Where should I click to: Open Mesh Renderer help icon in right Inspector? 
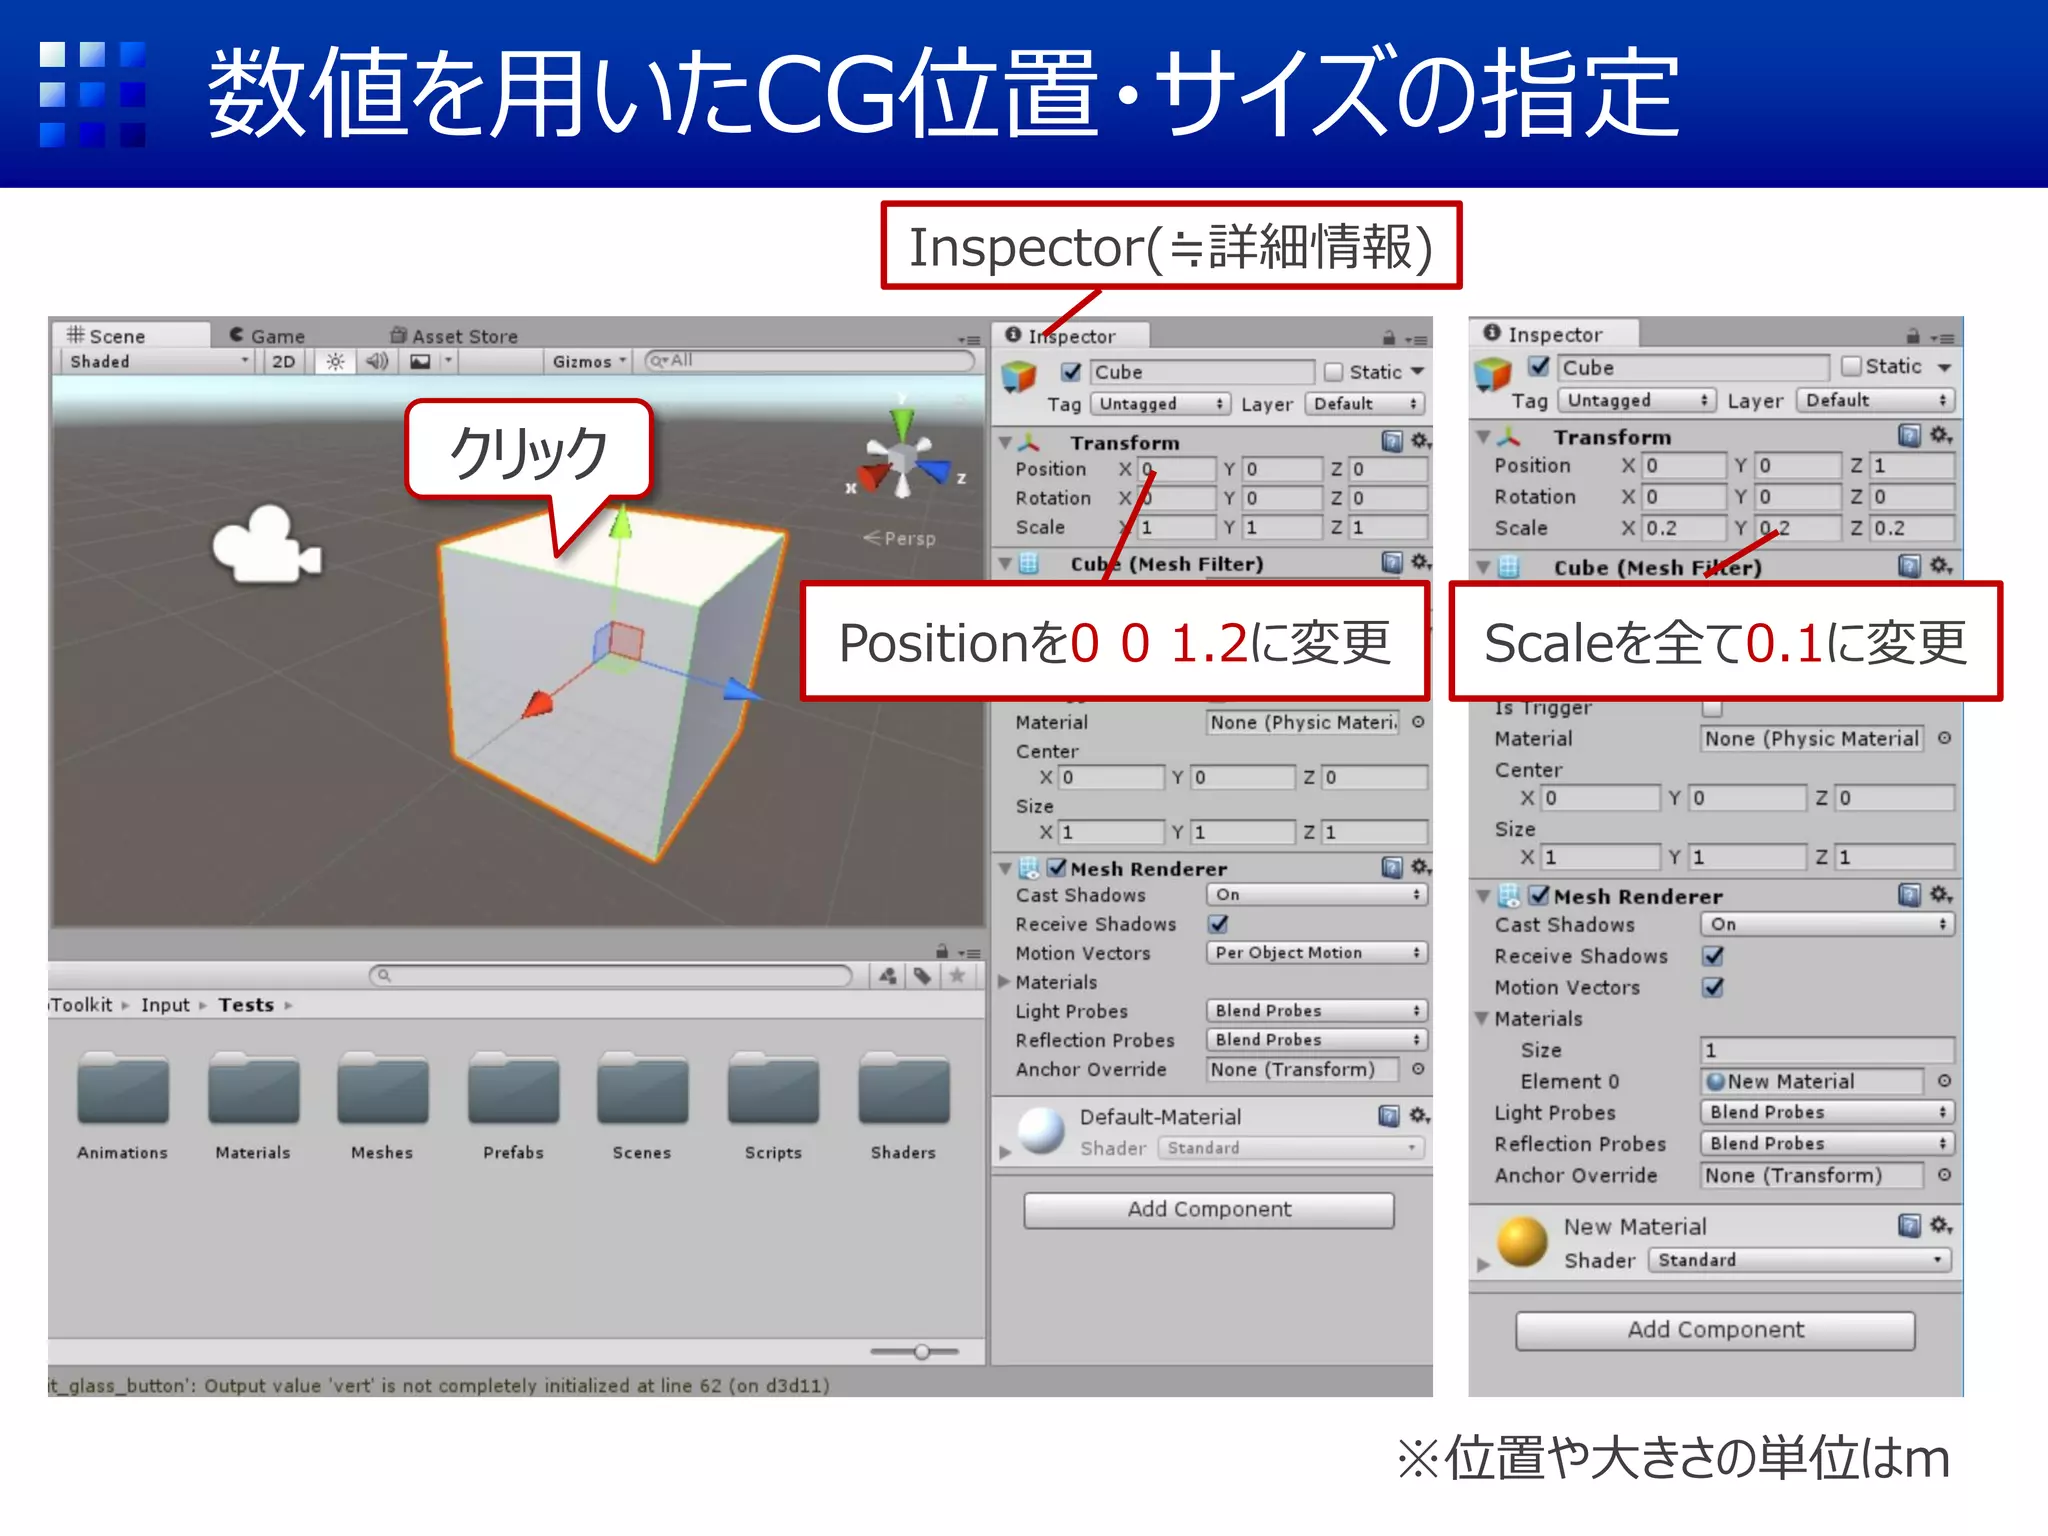1909,895
